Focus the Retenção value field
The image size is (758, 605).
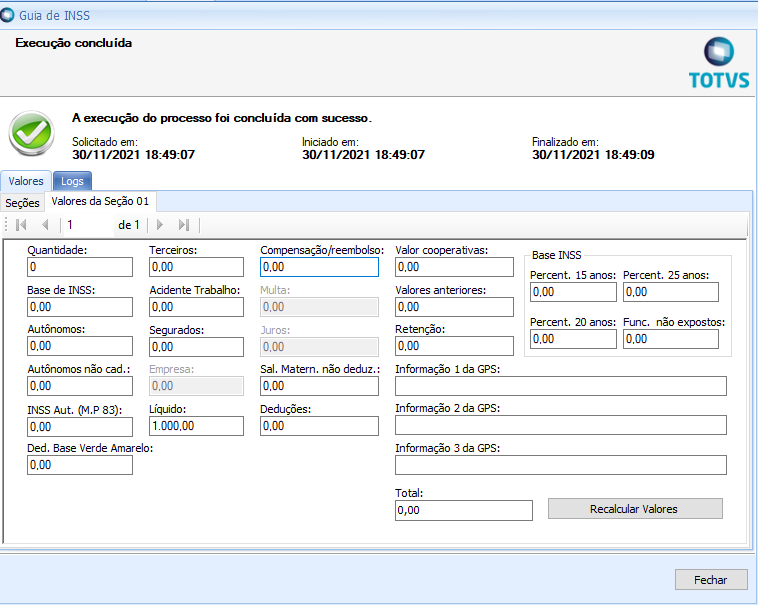454,346
